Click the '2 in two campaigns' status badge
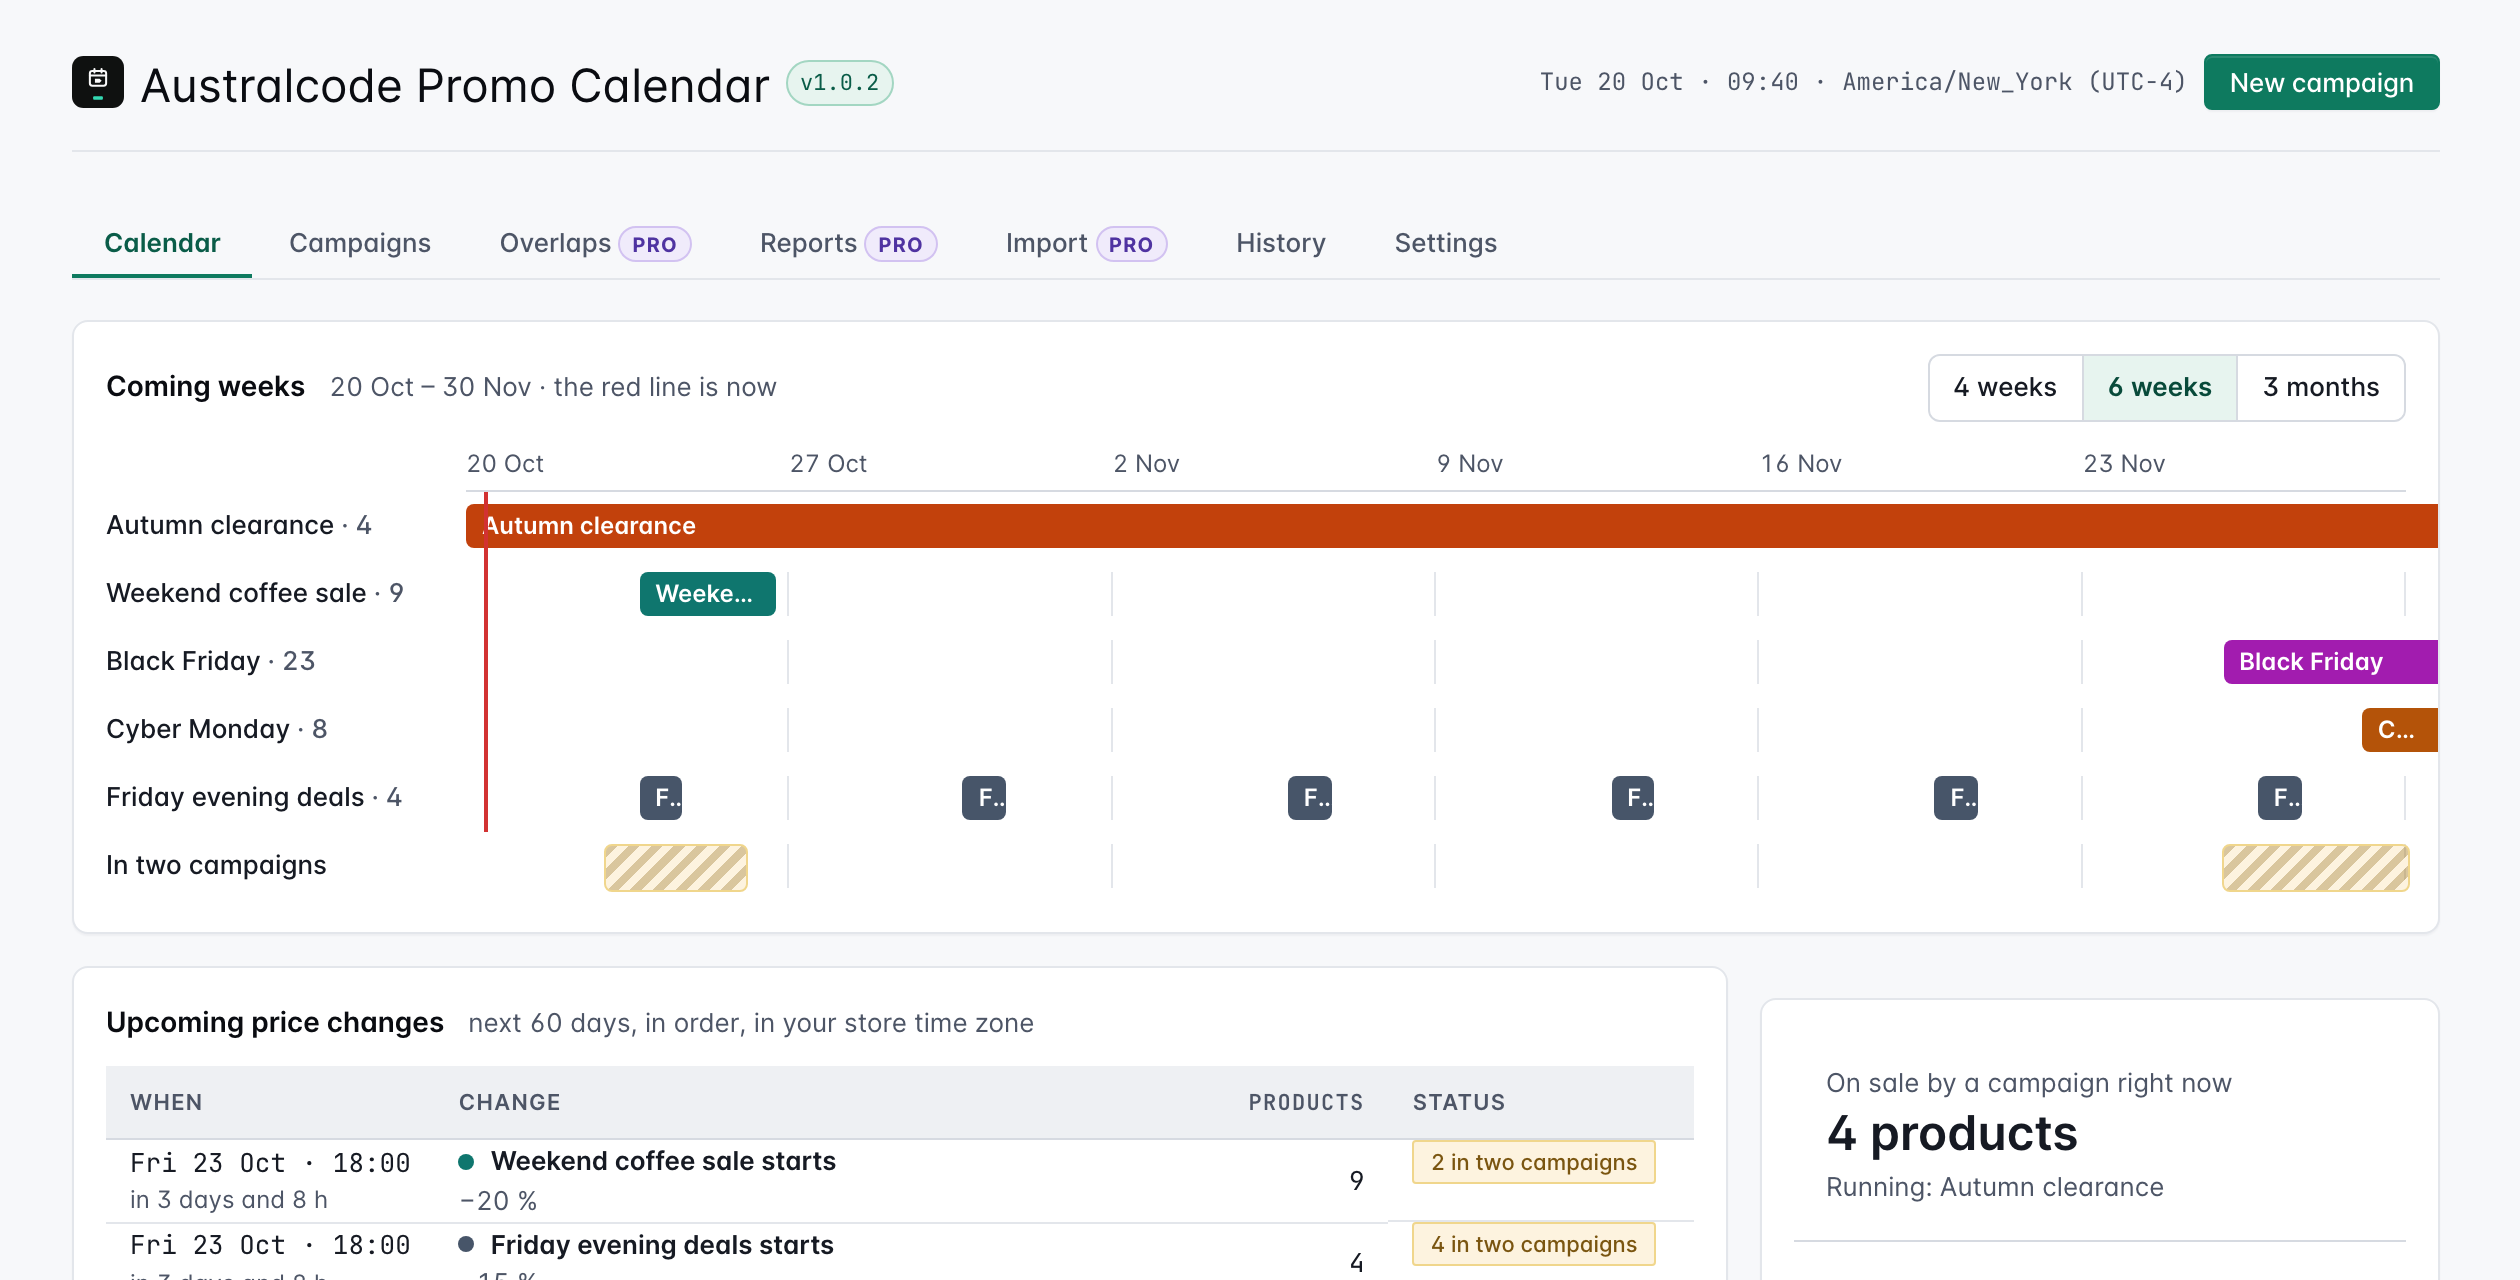This screenshot has height=1280, width=2520. [1534, 1162]
